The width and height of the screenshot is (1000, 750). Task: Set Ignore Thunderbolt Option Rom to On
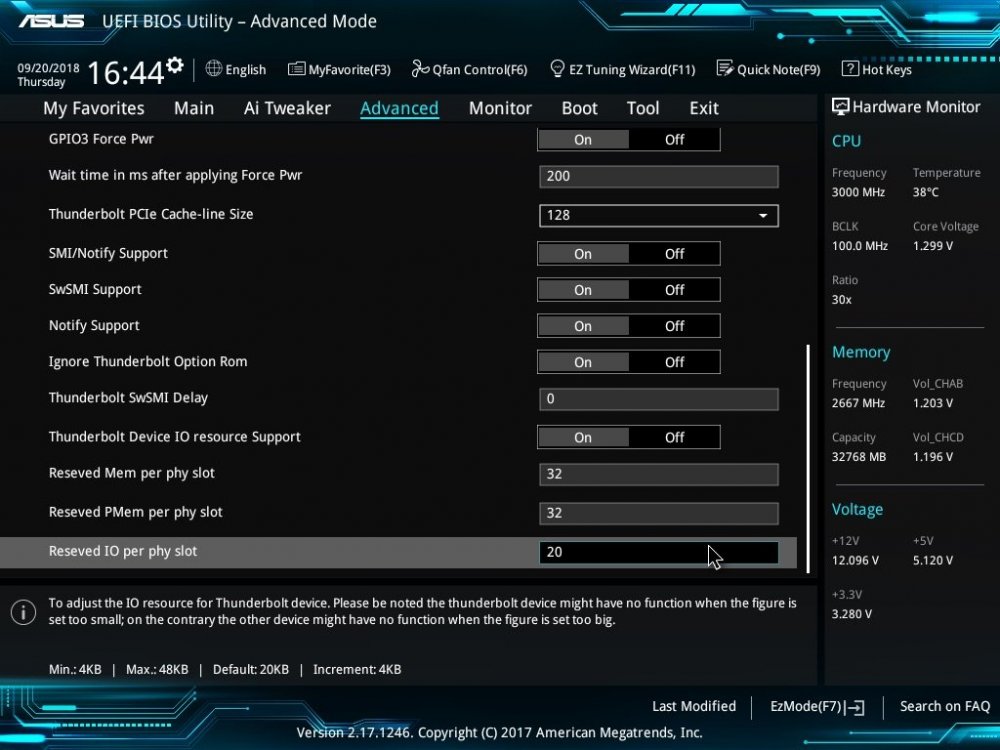coord(583,362)
